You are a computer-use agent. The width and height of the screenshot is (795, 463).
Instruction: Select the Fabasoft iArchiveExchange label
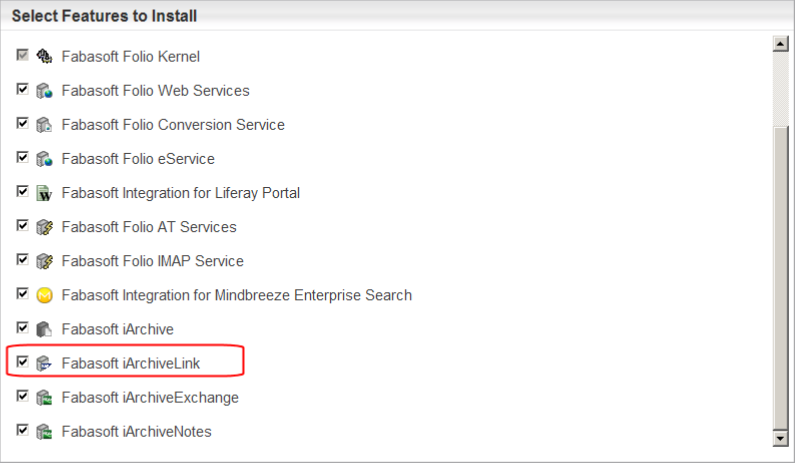click(150, 397)
